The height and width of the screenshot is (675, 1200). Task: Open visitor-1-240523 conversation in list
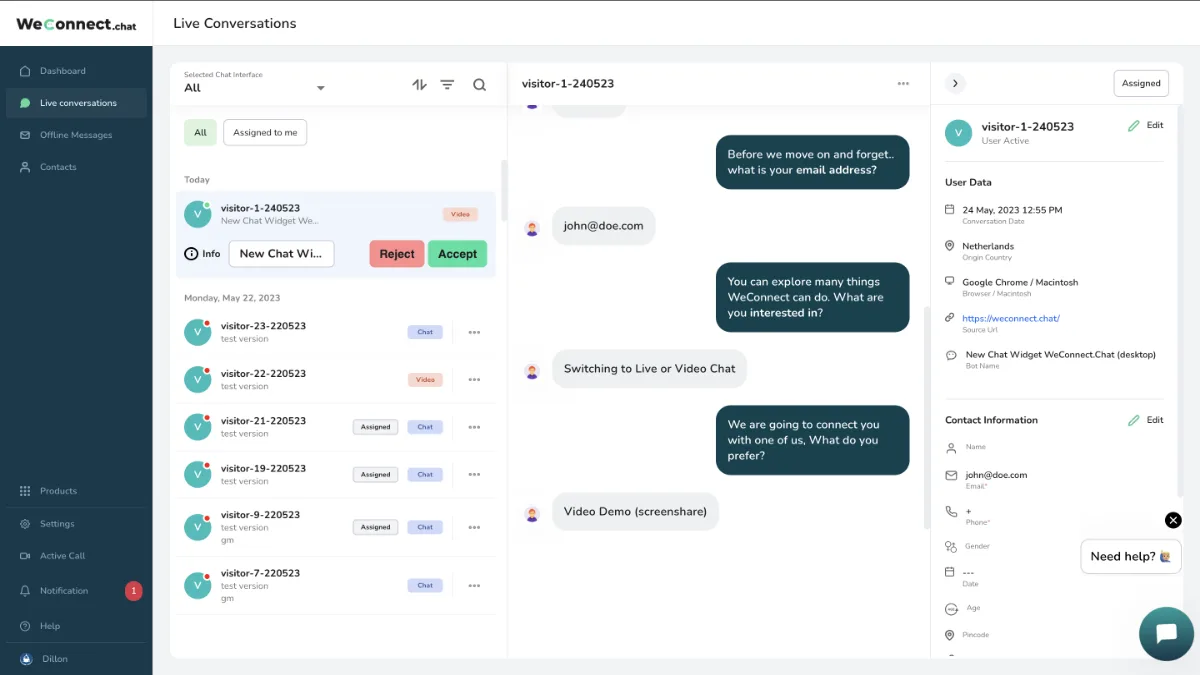click(x=336, y=214)
